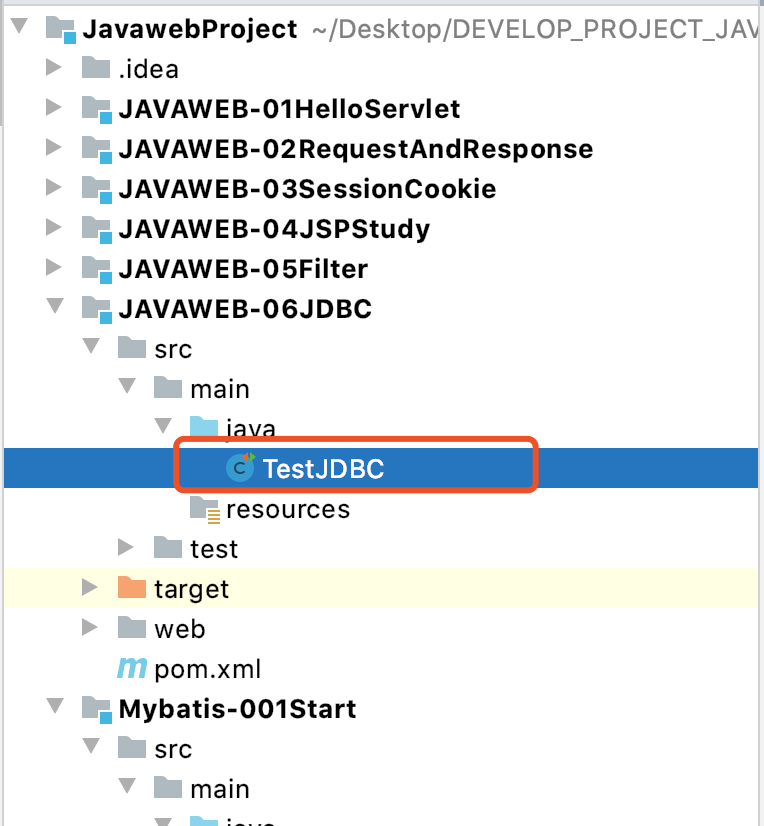
Task: Click the Maven icon next to pom.xml
Action: click(132, 668)
